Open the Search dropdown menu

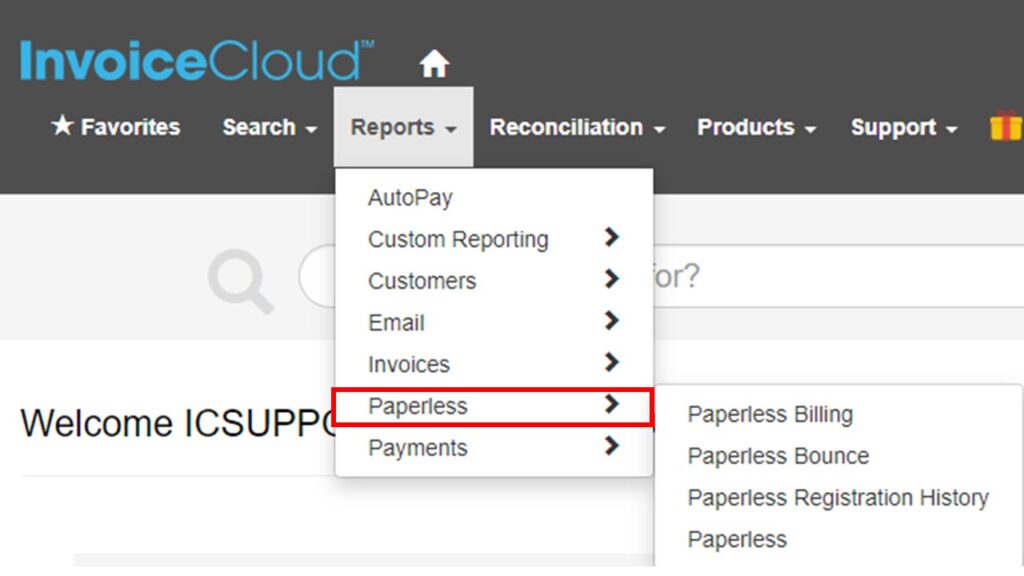[270, 127]
